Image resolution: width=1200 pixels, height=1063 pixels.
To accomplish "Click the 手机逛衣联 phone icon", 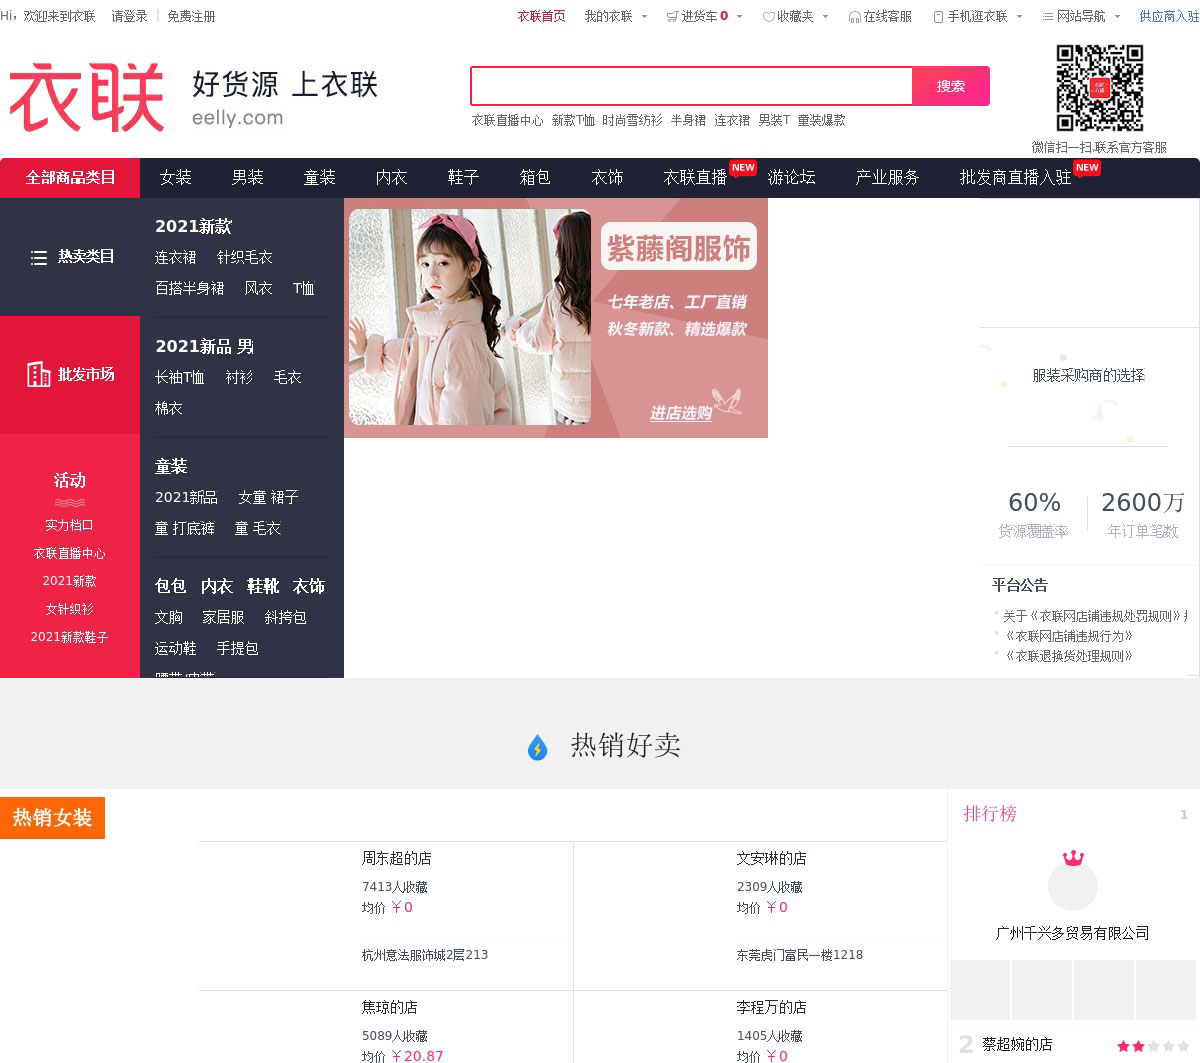I will (938, 17).
